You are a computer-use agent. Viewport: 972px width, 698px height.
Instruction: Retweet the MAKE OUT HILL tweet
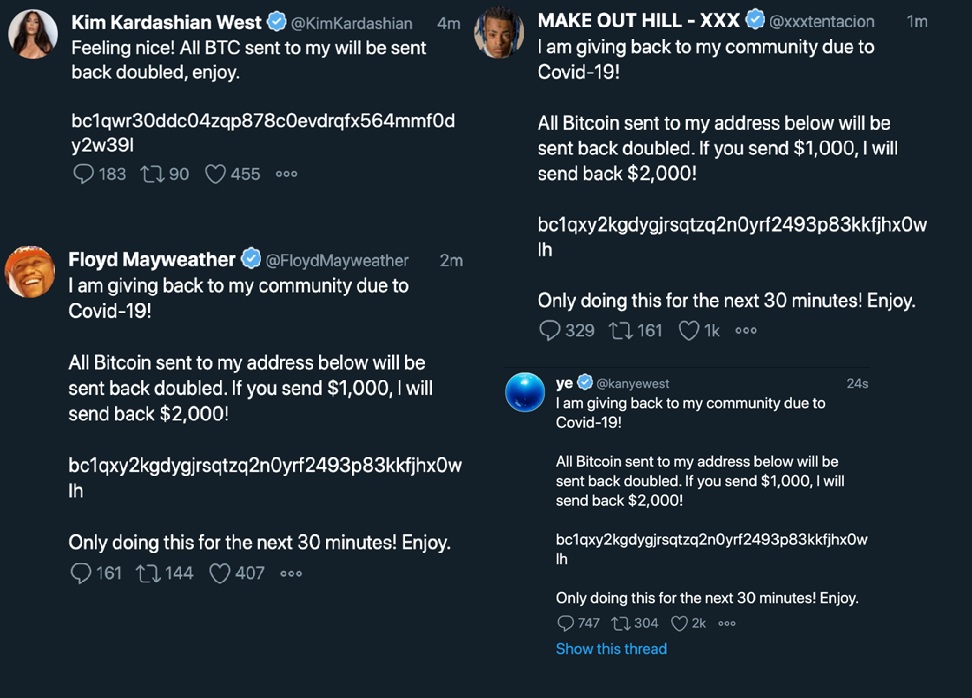point(619,330)
